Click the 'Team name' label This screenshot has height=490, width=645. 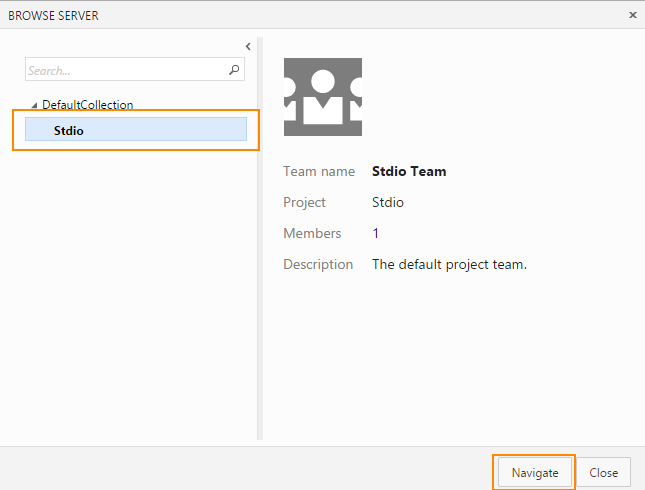click(x=319, y=171)
